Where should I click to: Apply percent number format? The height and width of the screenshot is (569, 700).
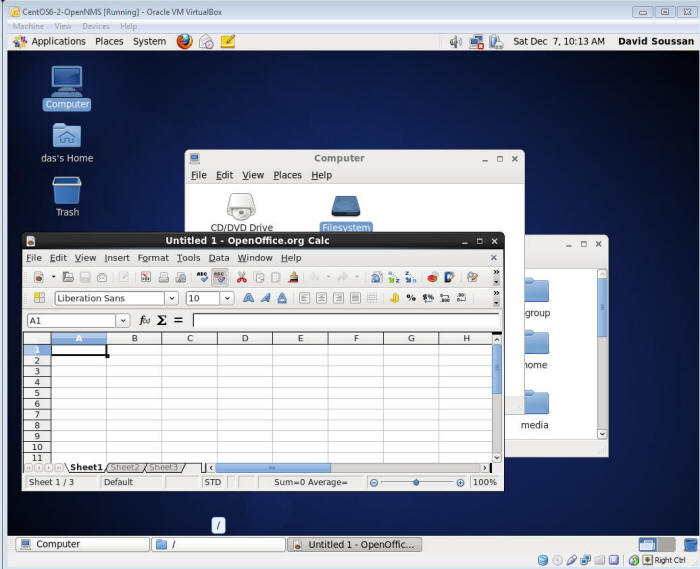pos(411,298)
